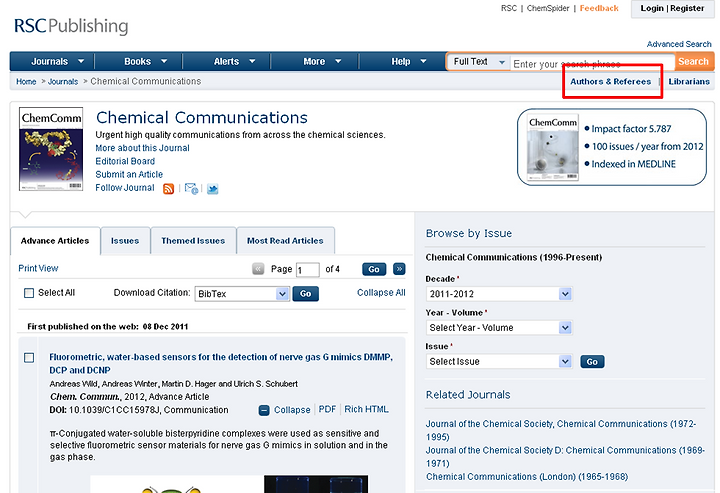Click Go next to the Issue dropdown
The width and height of the screenshot is (720, 493).
tap(592, 362)
